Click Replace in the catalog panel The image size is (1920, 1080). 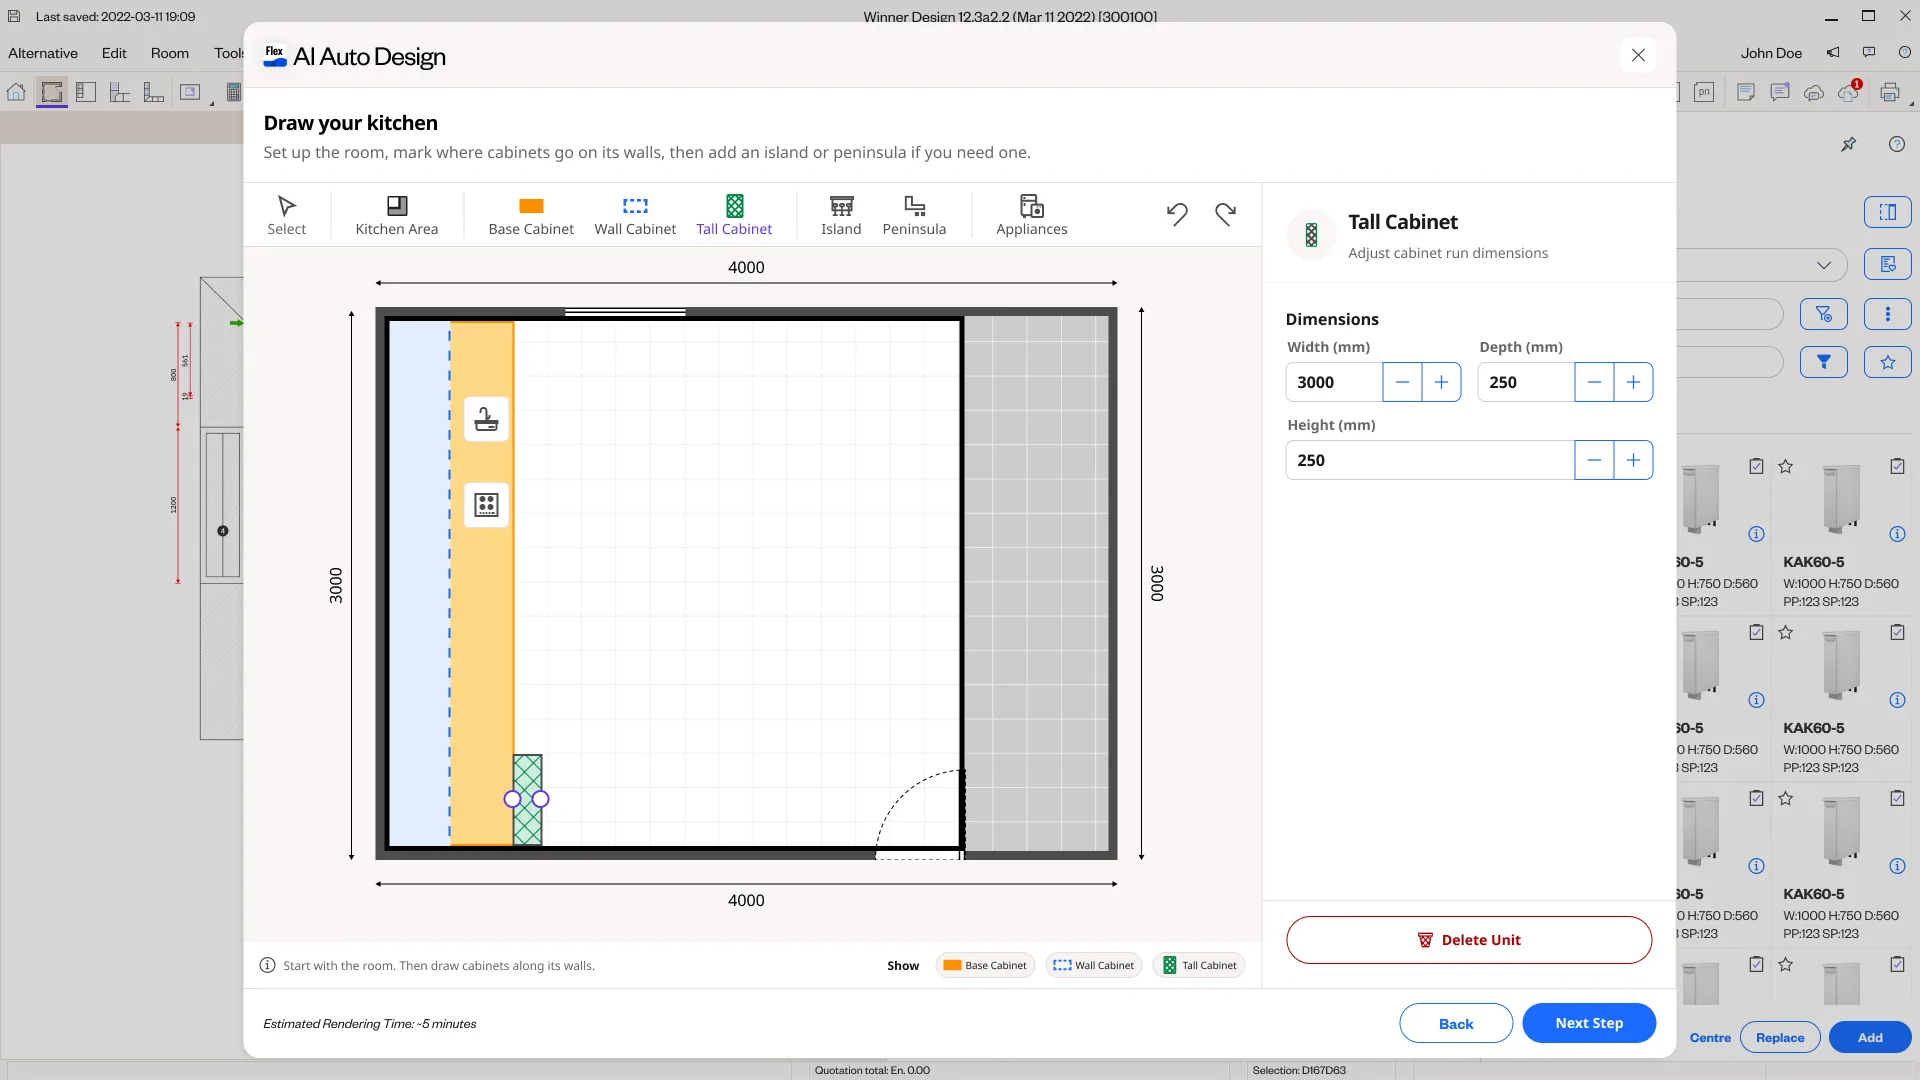(x=1780, y=1037)
